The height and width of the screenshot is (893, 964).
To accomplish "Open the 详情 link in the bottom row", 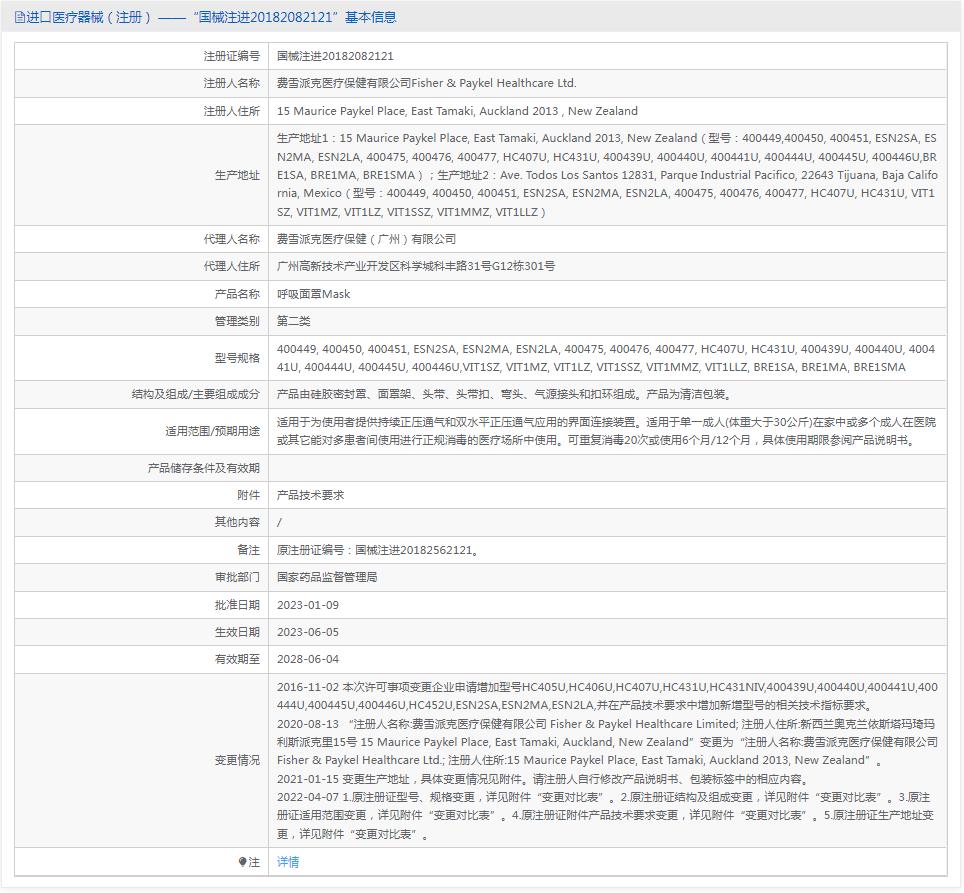I will pyautogui.click(x=288, y=862).
